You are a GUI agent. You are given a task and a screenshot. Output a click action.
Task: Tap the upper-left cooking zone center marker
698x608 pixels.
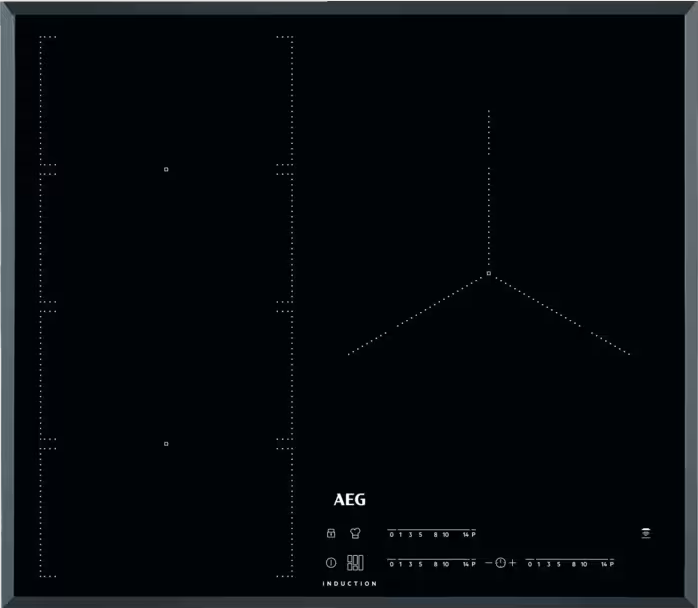166,170
